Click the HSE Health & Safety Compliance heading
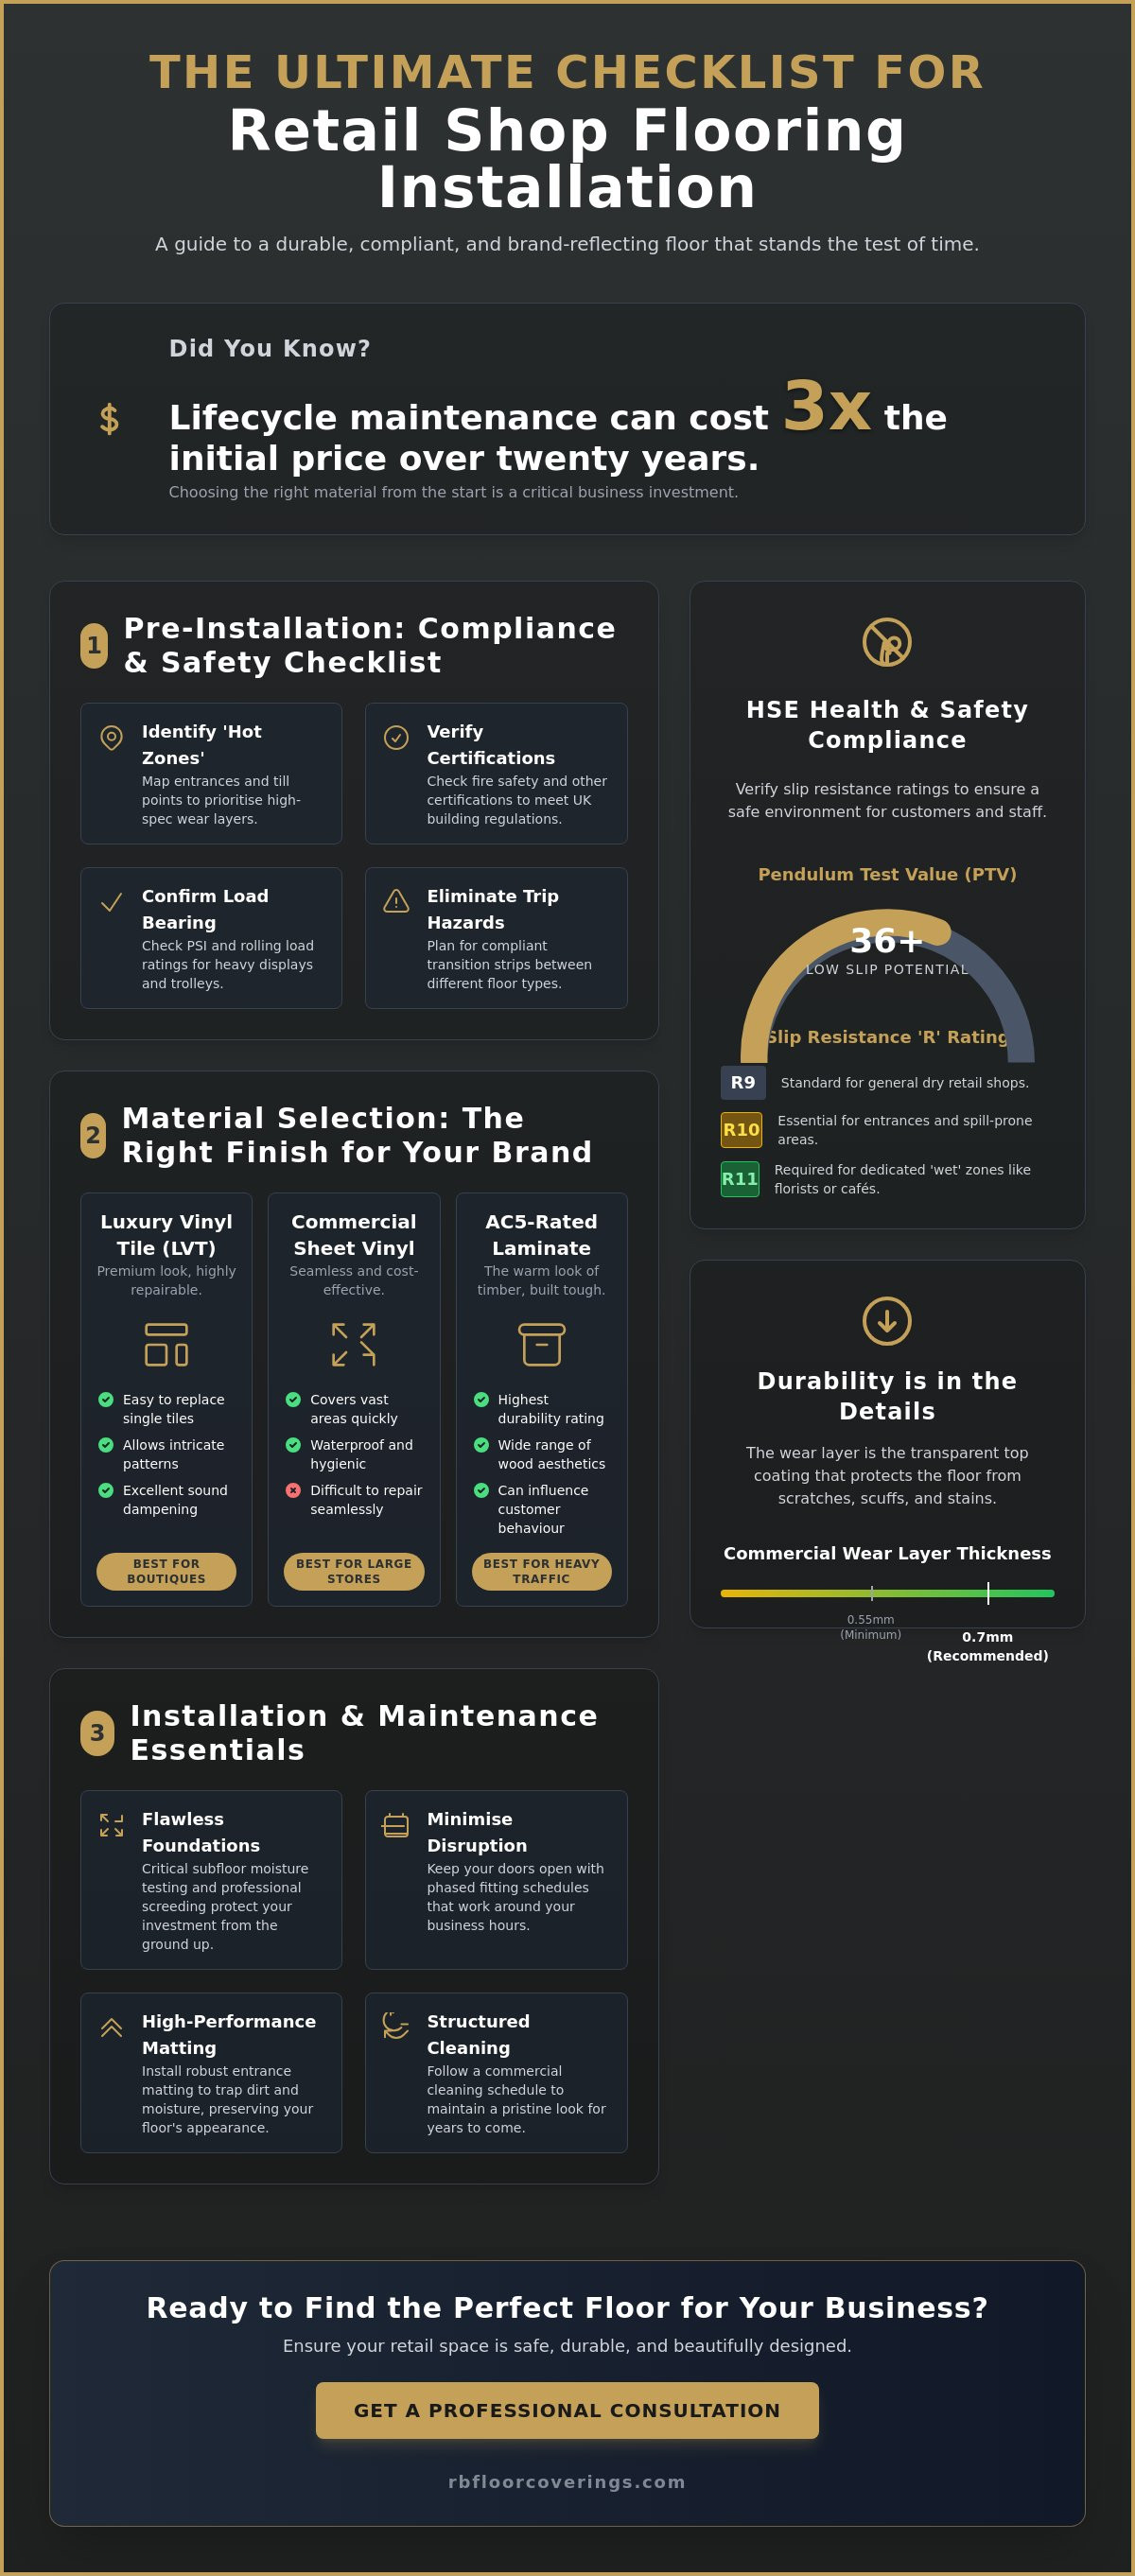 pos(887,724)
